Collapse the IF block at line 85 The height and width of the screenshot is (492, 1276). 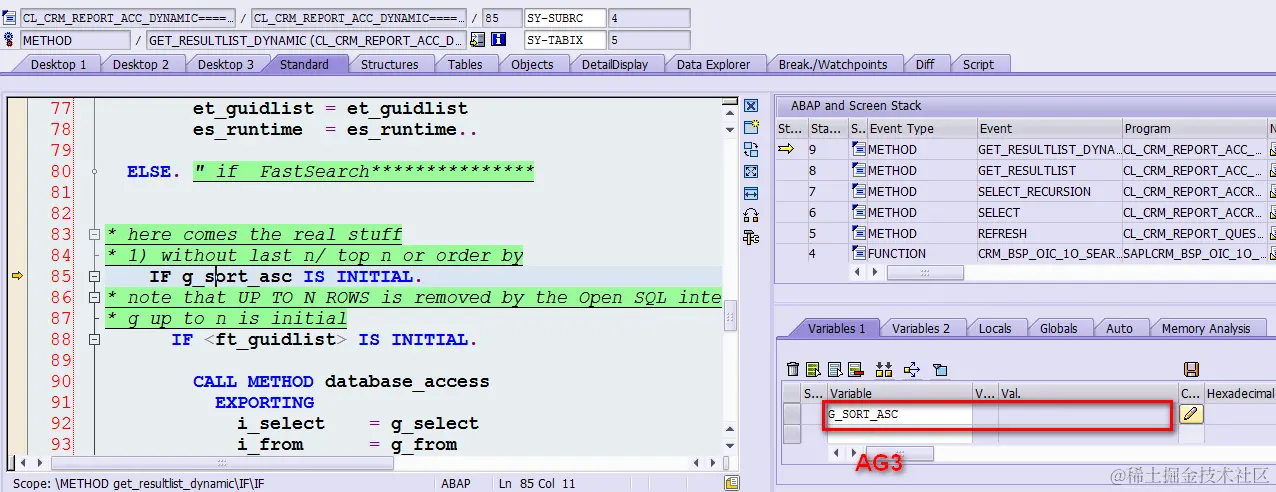[x=94, y=277]
